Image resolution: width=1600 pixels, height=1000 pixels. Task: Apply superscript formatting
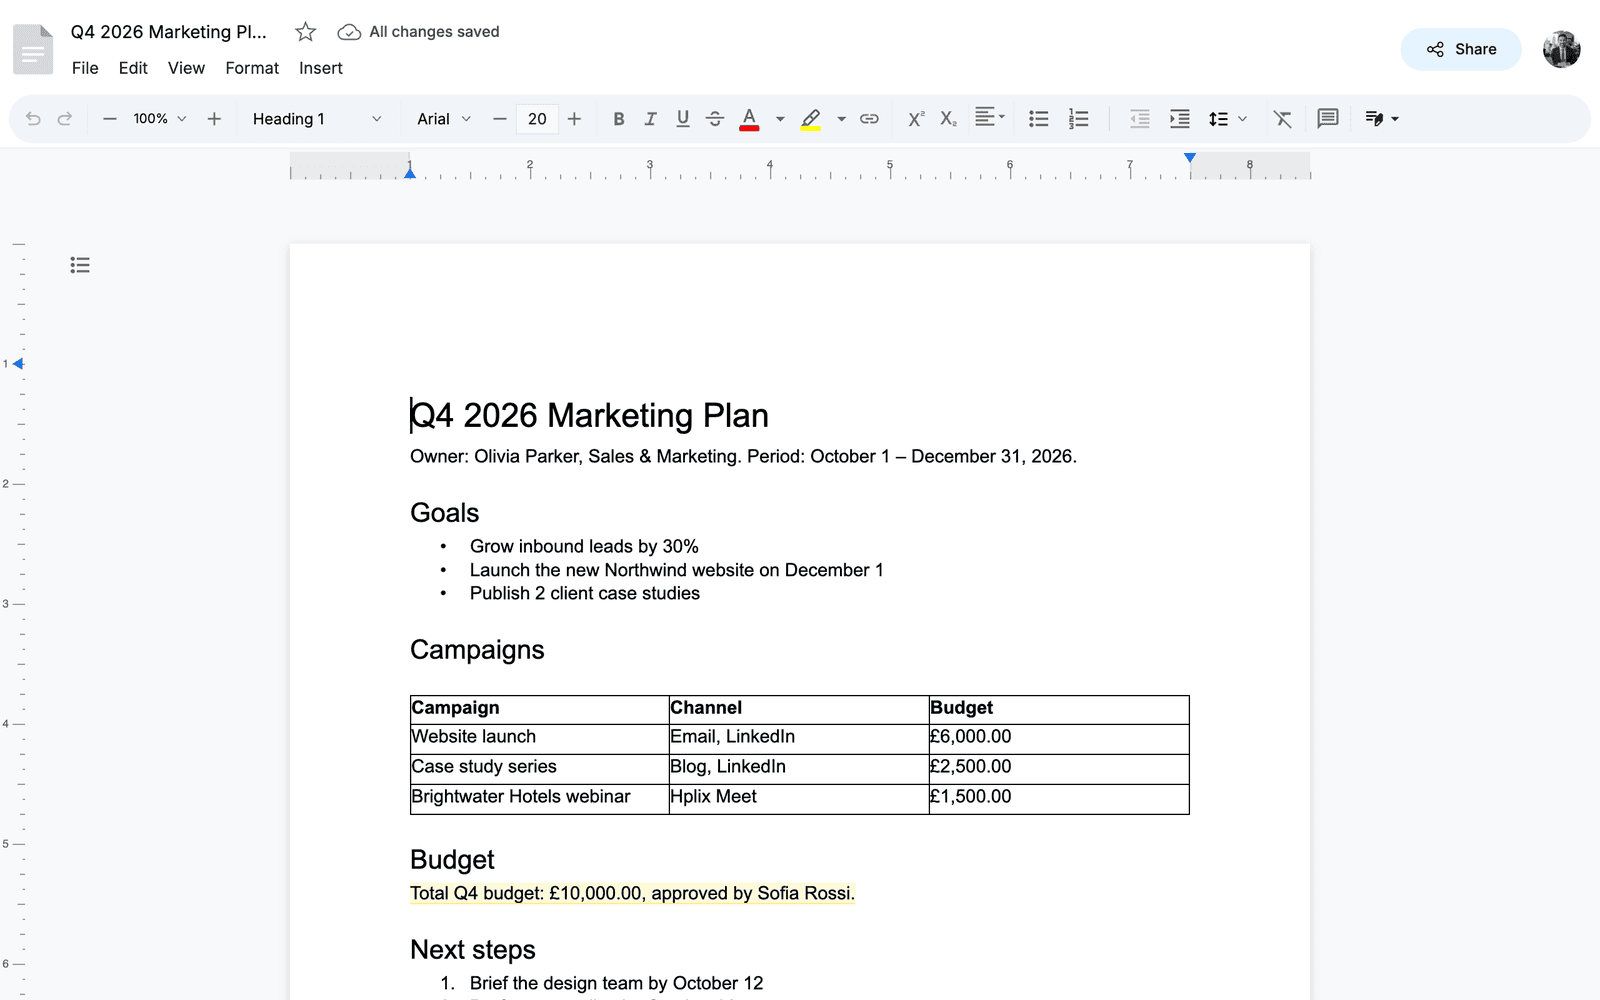click(x=916, y=119)
